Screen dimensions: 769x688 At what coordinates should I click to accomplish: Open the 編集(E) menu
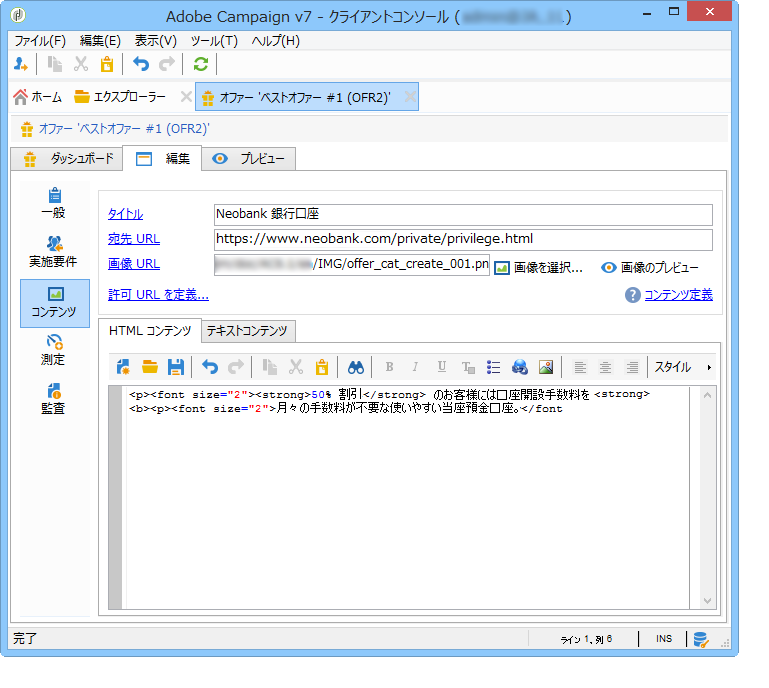click(100, 41)
